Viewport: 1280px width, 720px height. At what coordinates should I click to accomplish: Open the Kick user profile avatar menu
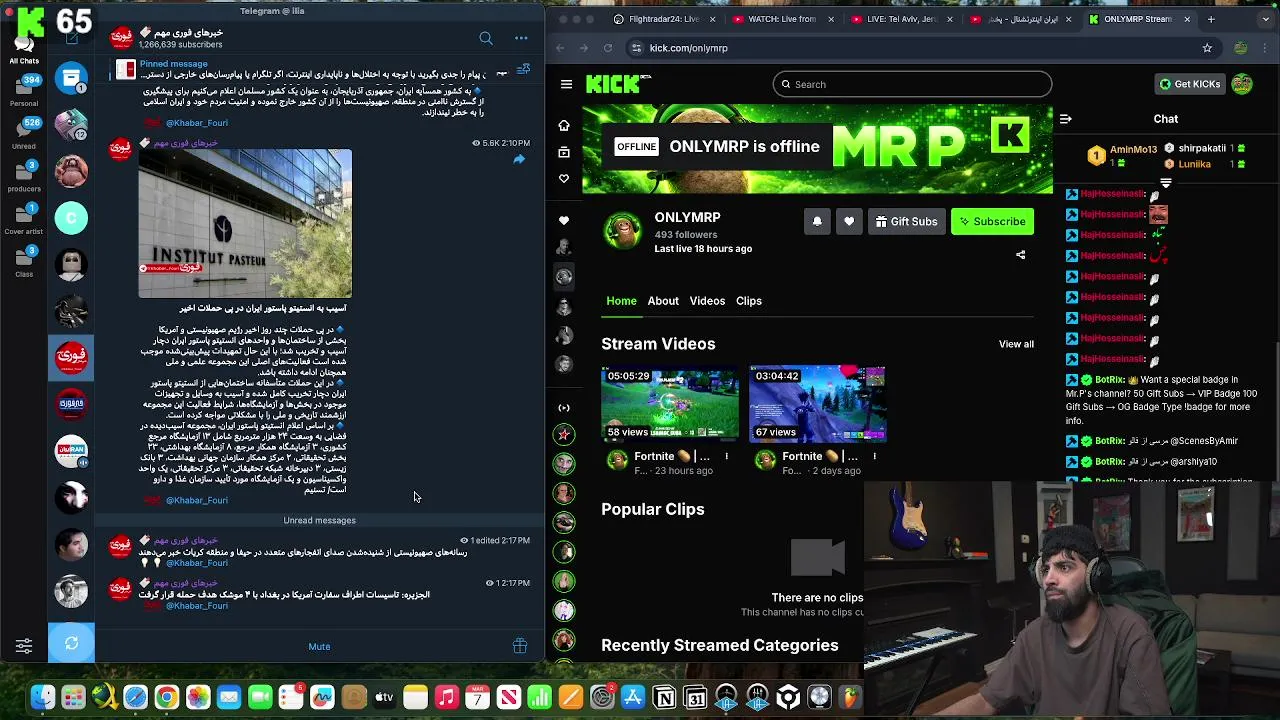[x=1242, y=84]
